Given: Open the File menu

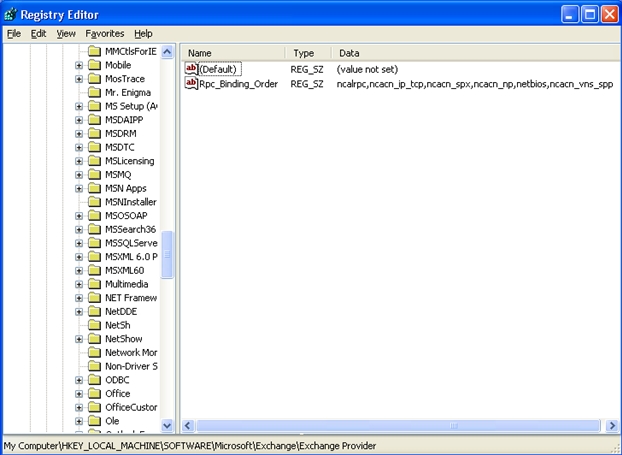Looking at the screenshot, I should (14, 34).
